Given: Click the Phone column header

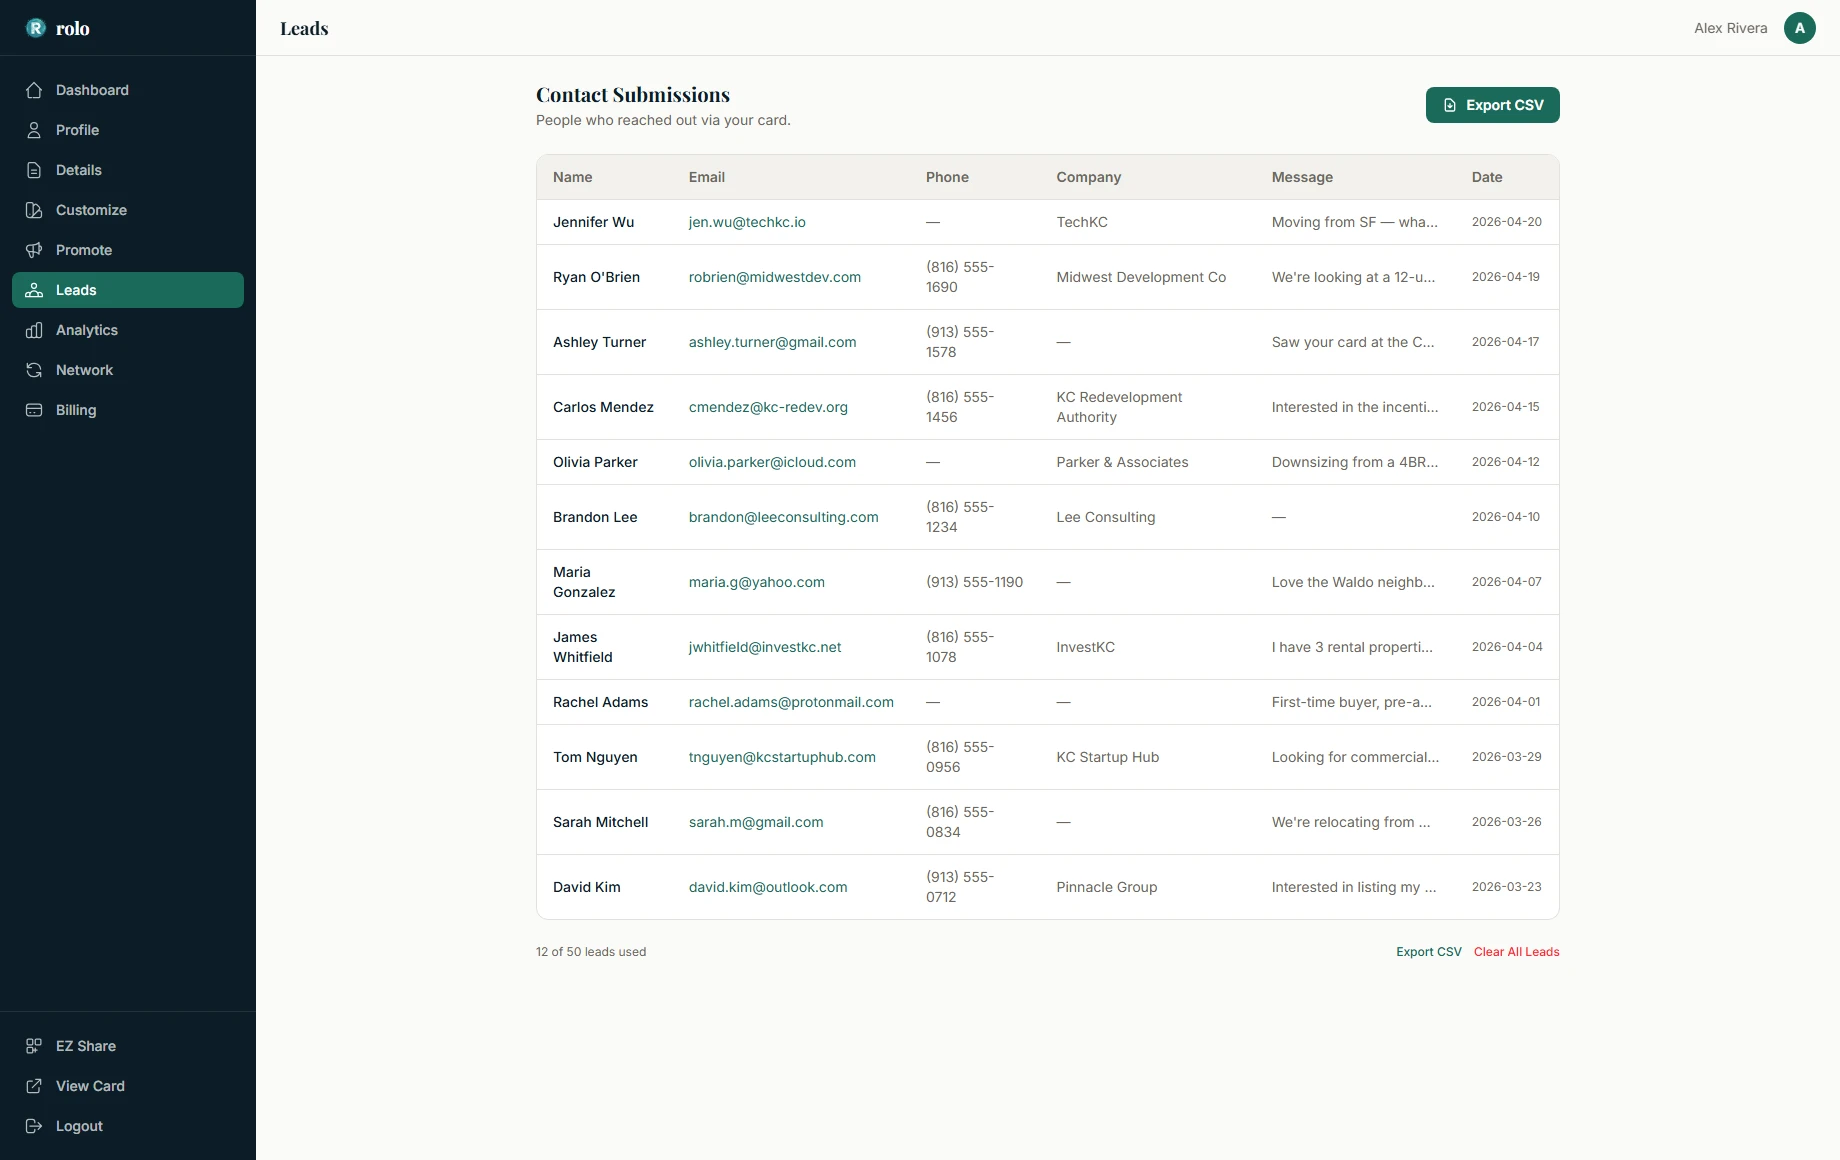Looking at the screenshot, I should coord(947,177).
